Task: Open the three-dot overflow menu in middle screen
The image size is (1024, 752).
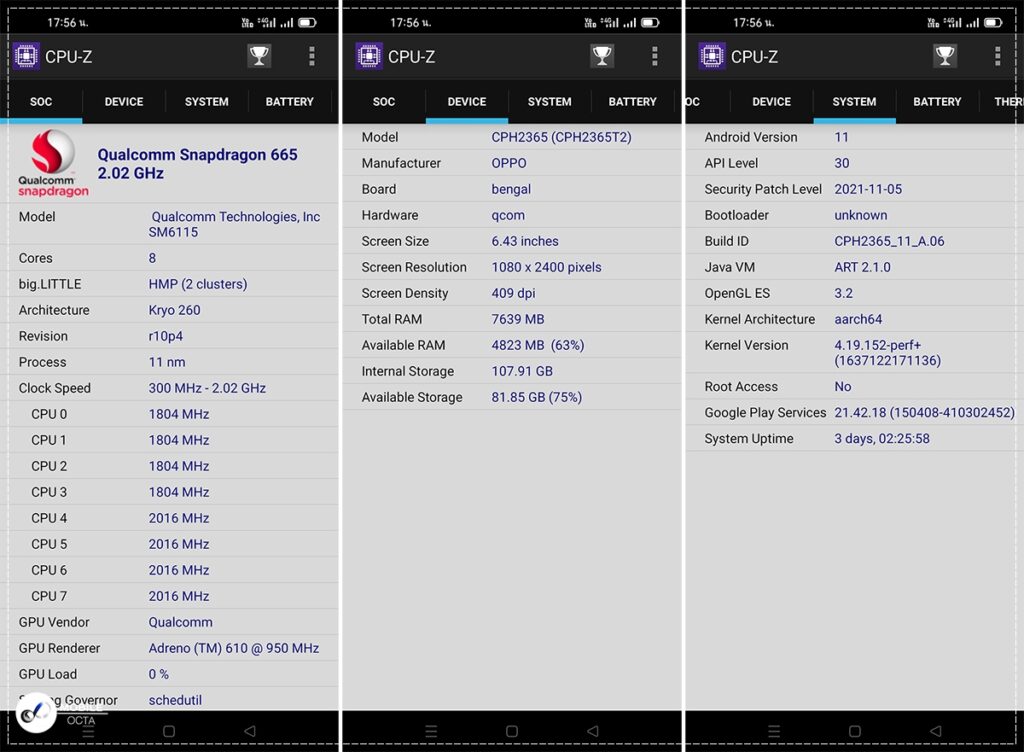Action: point(655,56)
